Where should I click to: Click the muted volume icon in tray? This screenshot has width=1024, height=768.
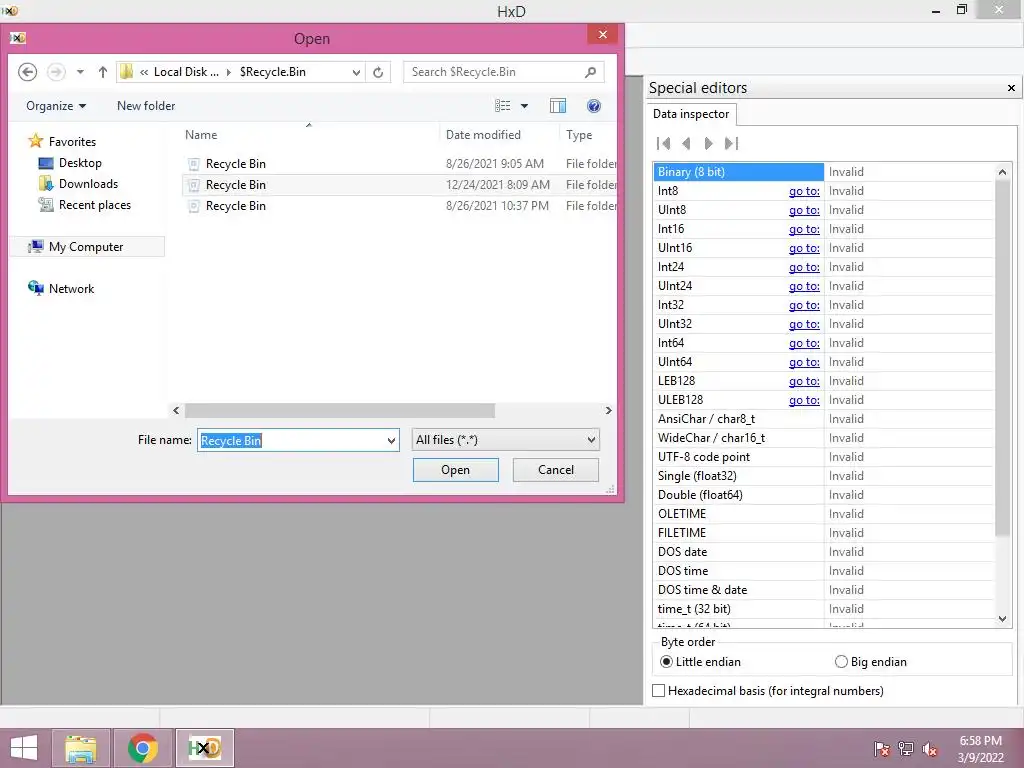tap(930, 749)
